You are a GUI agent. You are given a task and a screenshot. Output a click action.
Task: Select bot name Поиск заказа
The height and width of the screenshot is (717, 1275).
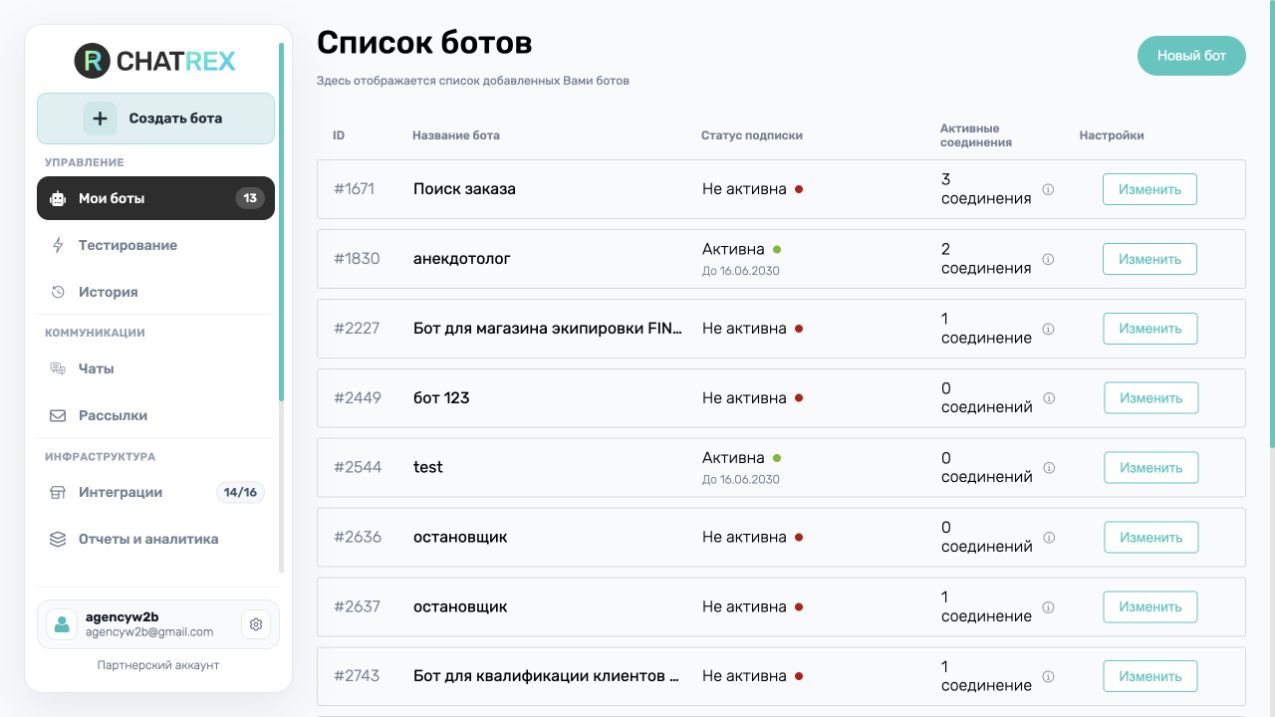tap(464, 189)
